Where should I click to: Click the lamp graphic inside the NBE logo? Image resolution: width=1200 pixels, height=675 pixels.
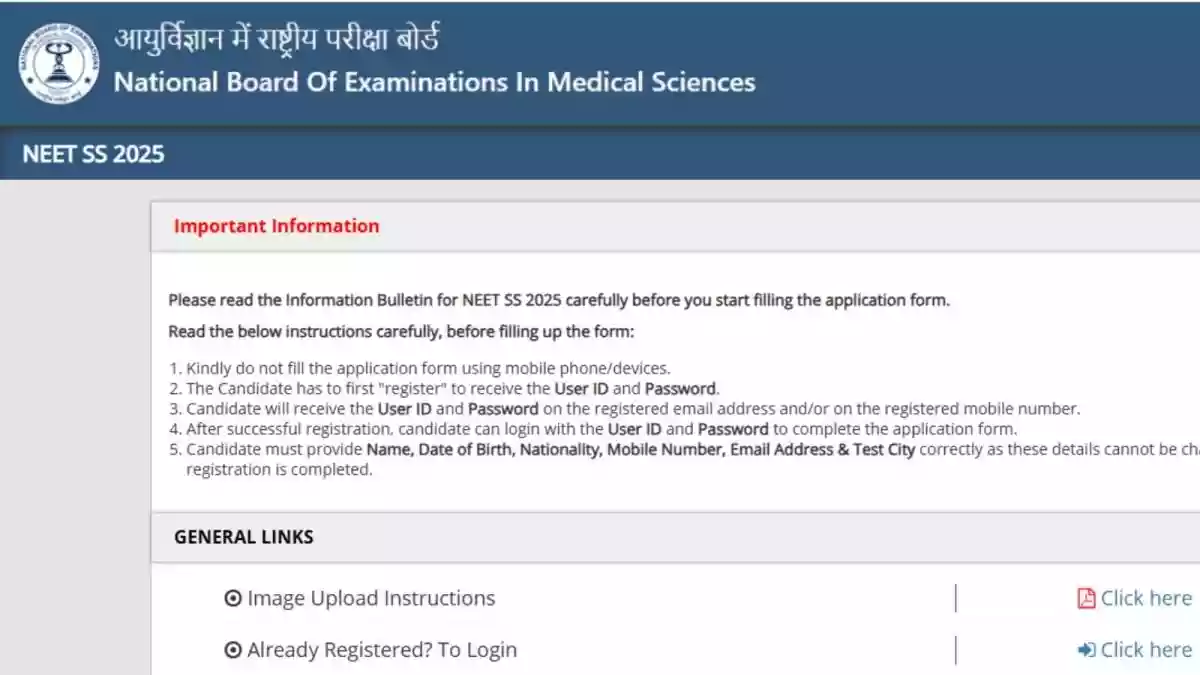58,62
